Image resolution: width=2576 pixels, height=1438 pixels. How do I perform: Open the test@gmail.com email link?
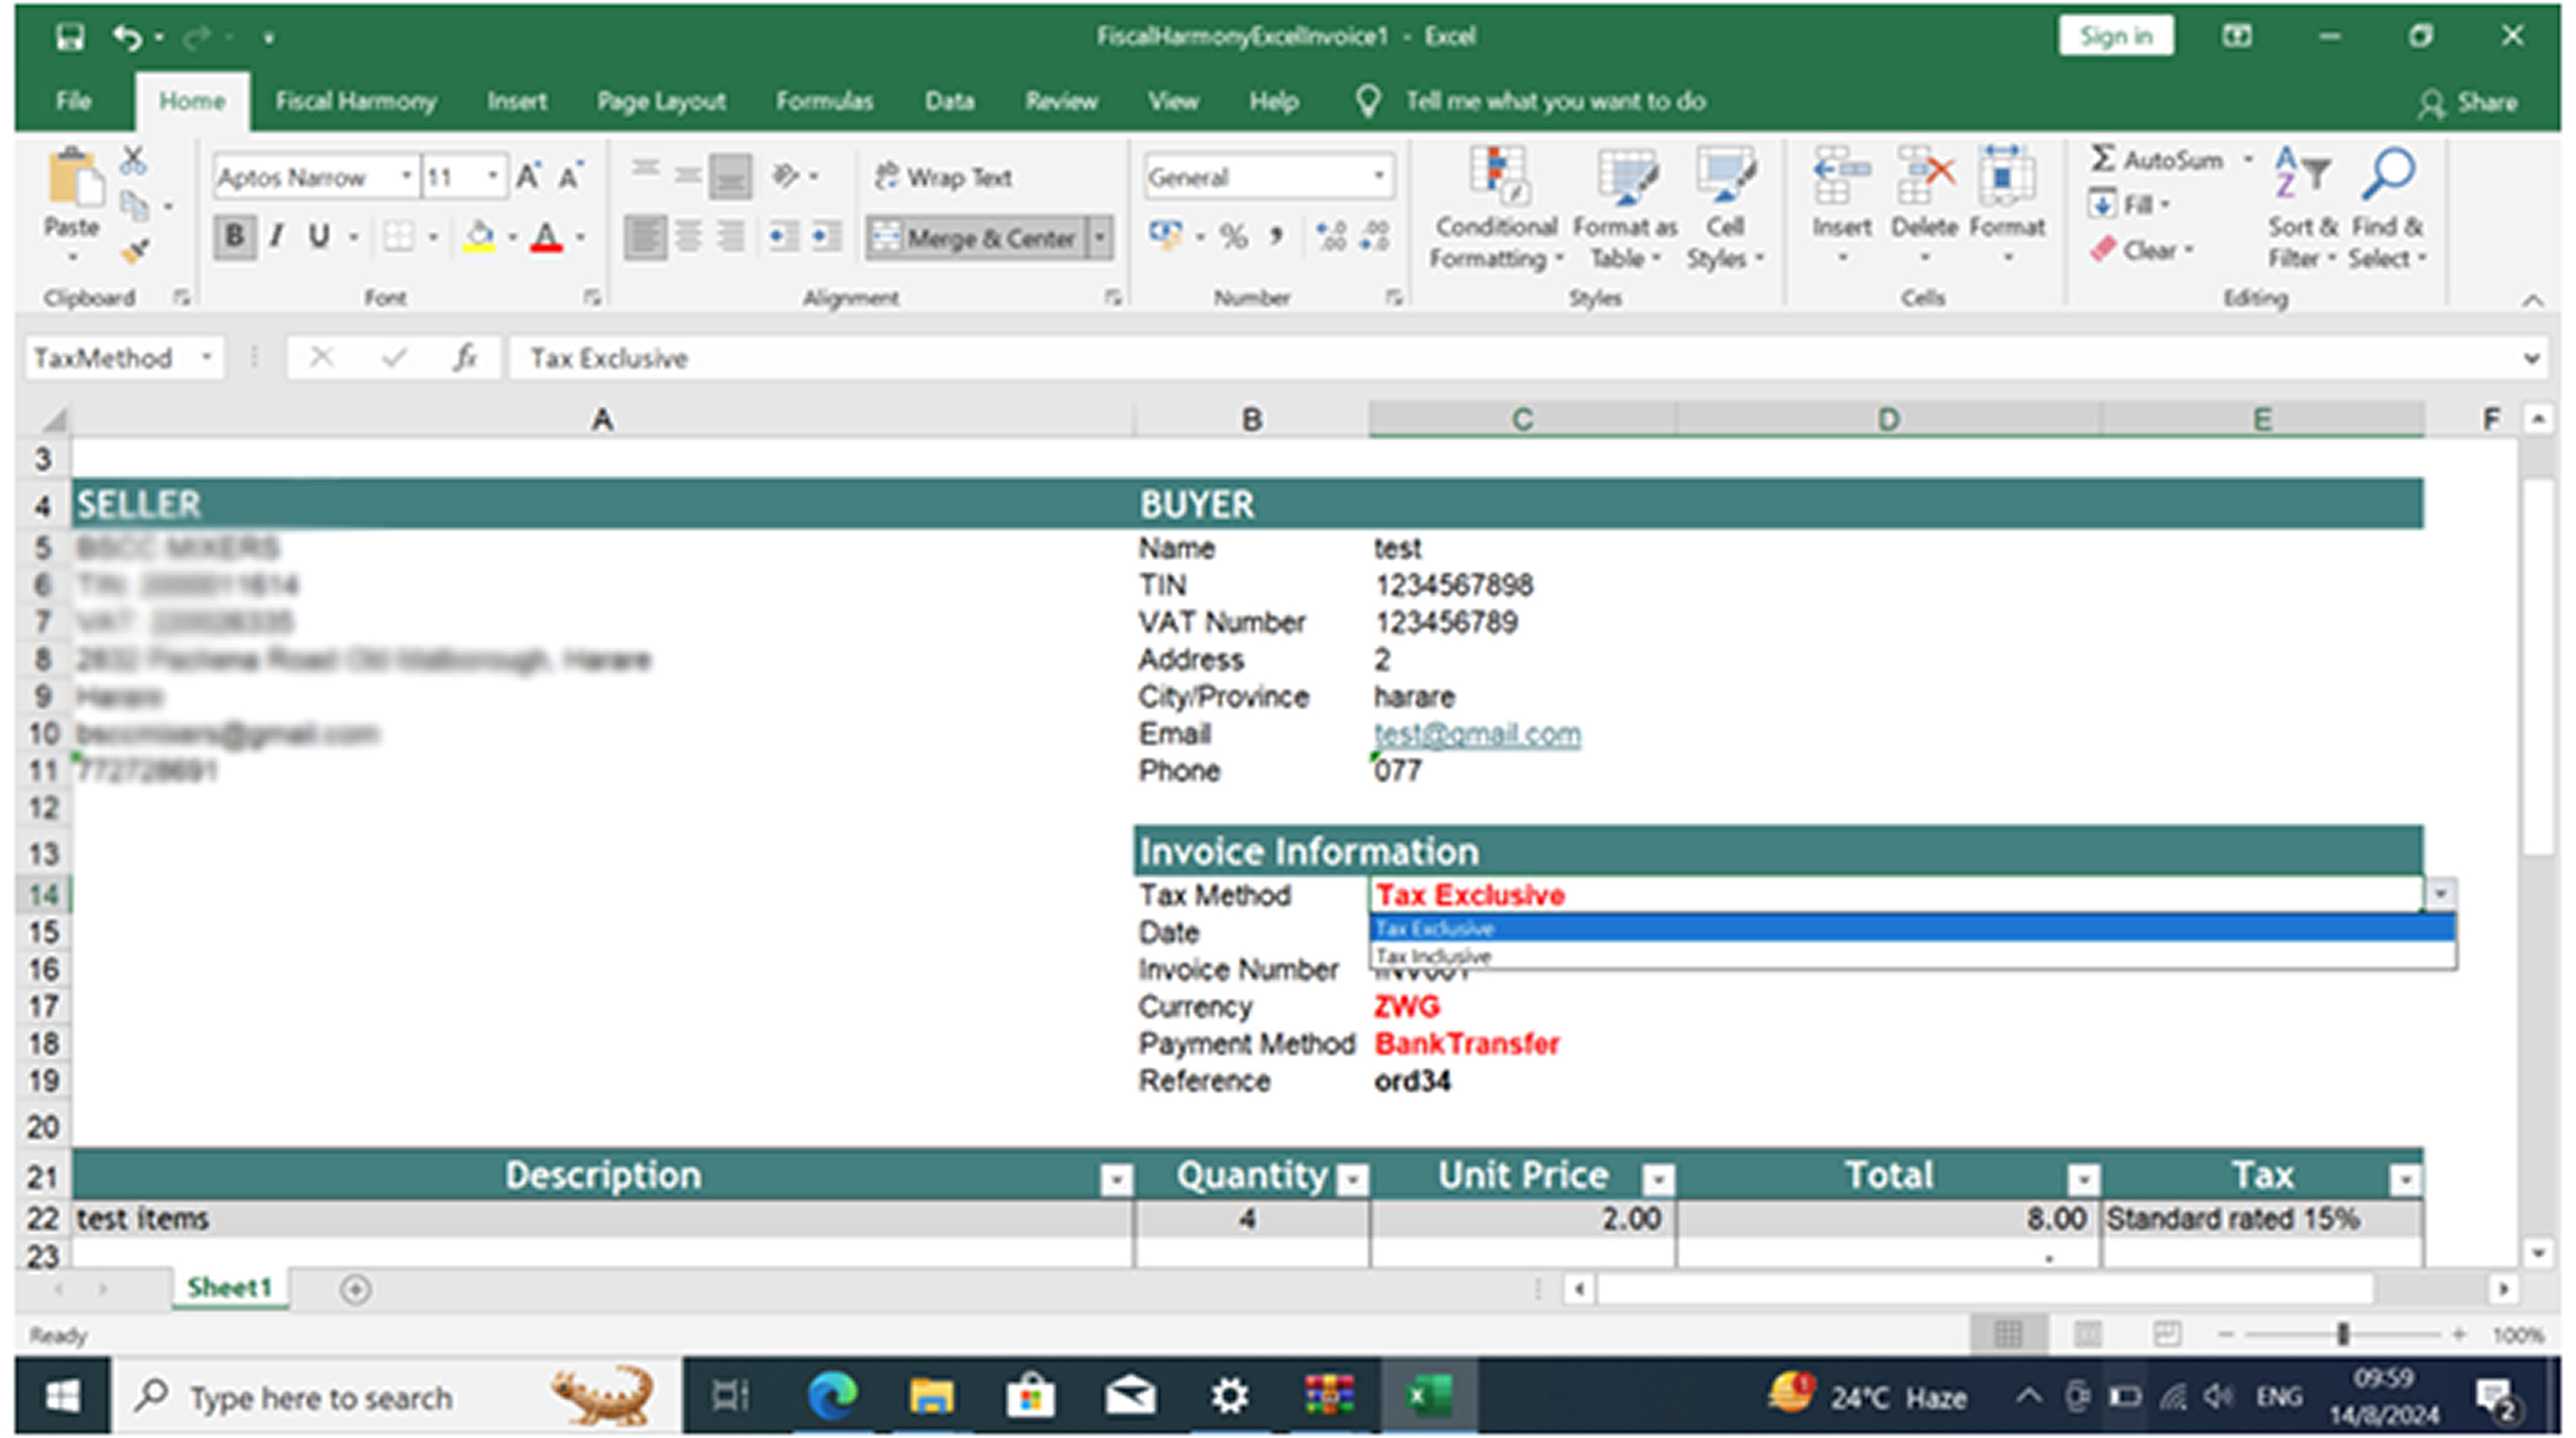[x=1477, y=734]
